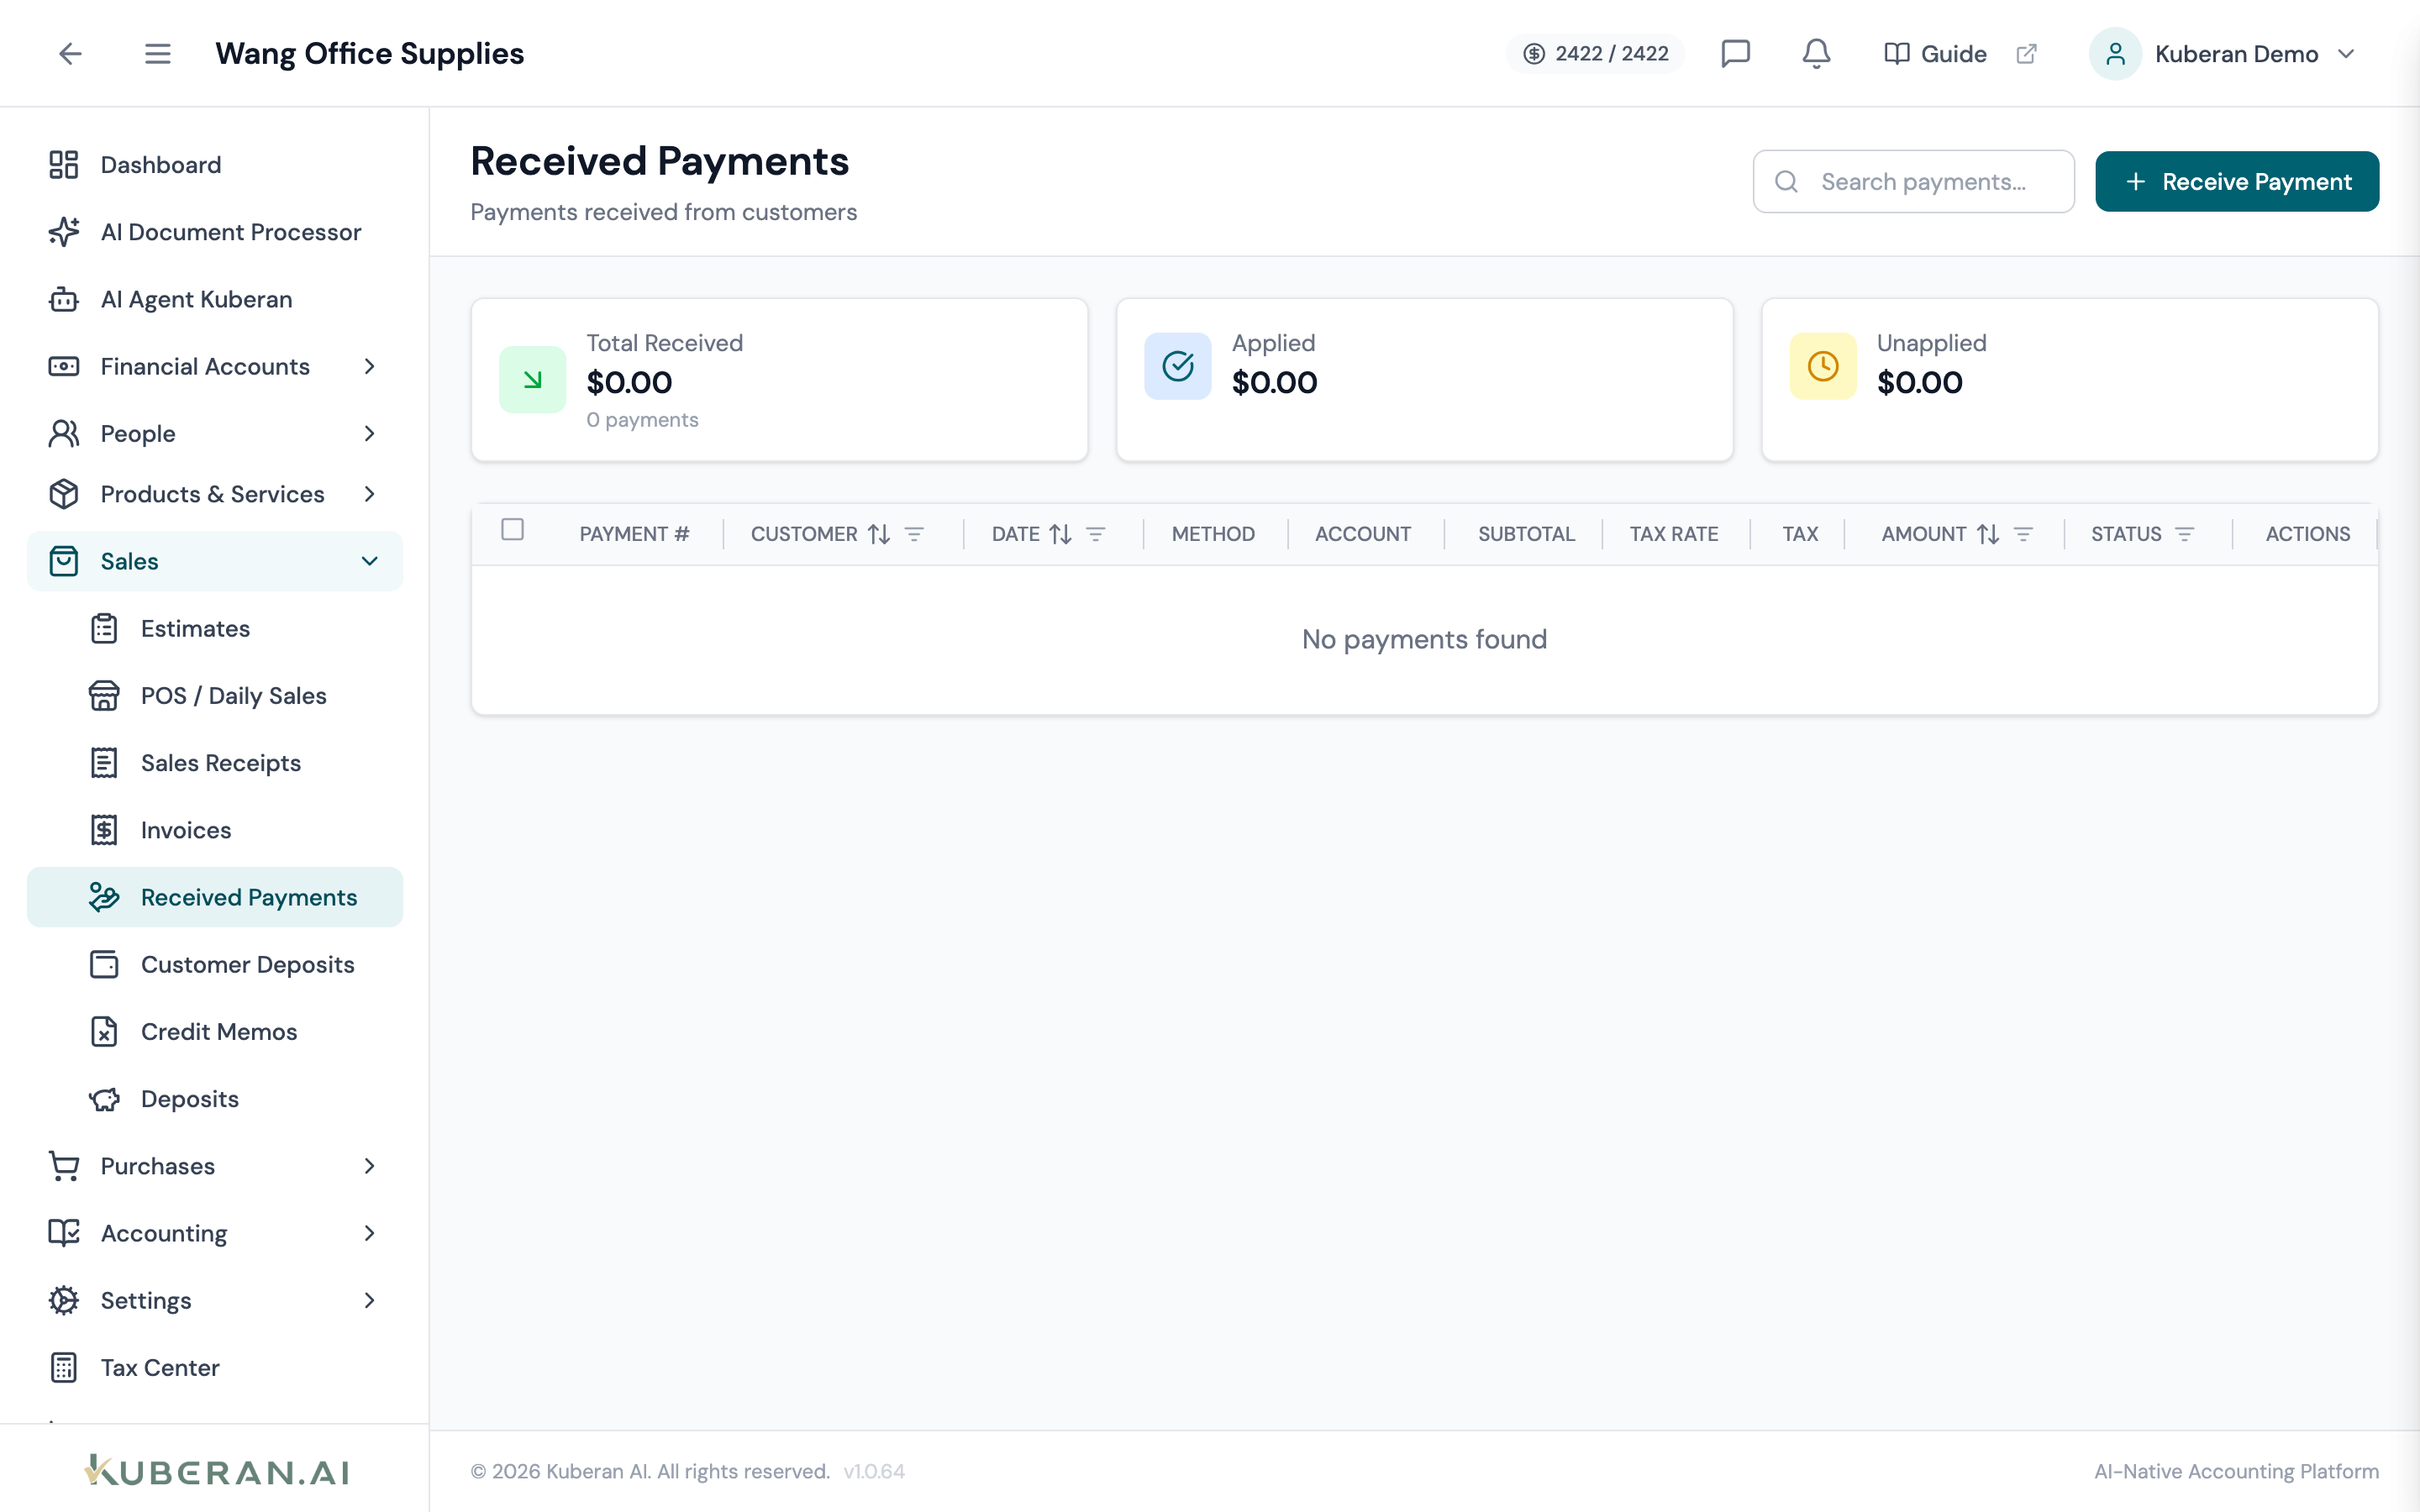Select Received Payments menu item
Viewport: 2420px width, 1512px height.
214,897
